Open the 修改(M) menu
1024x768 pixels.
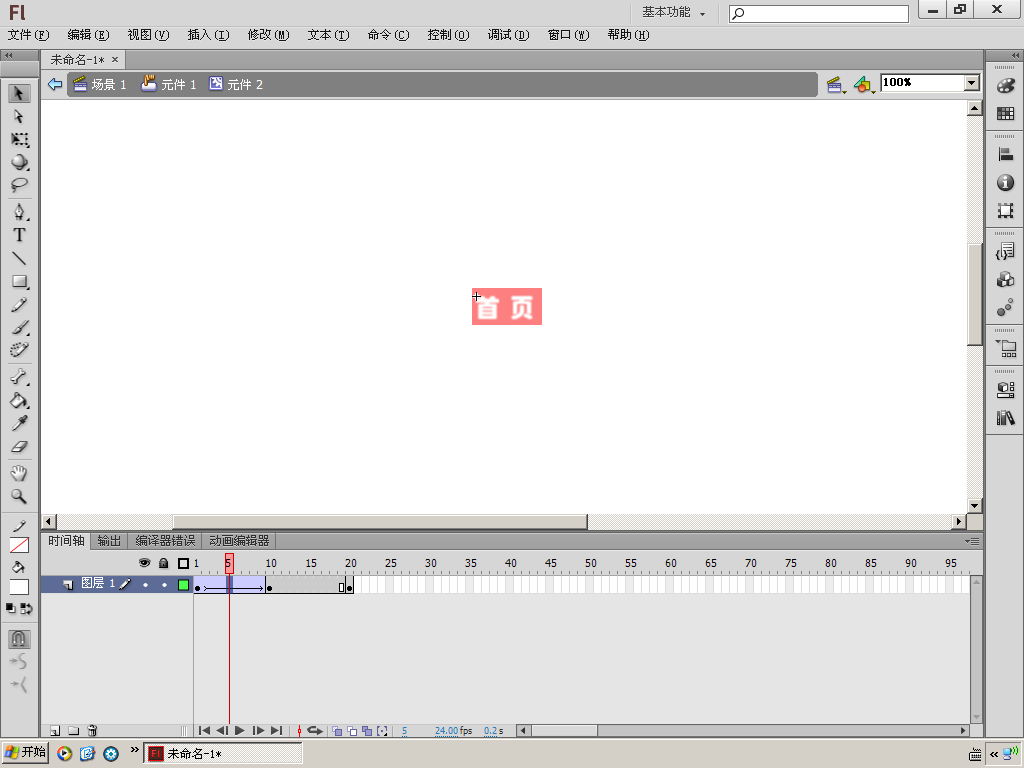click(x=268, y=35)
